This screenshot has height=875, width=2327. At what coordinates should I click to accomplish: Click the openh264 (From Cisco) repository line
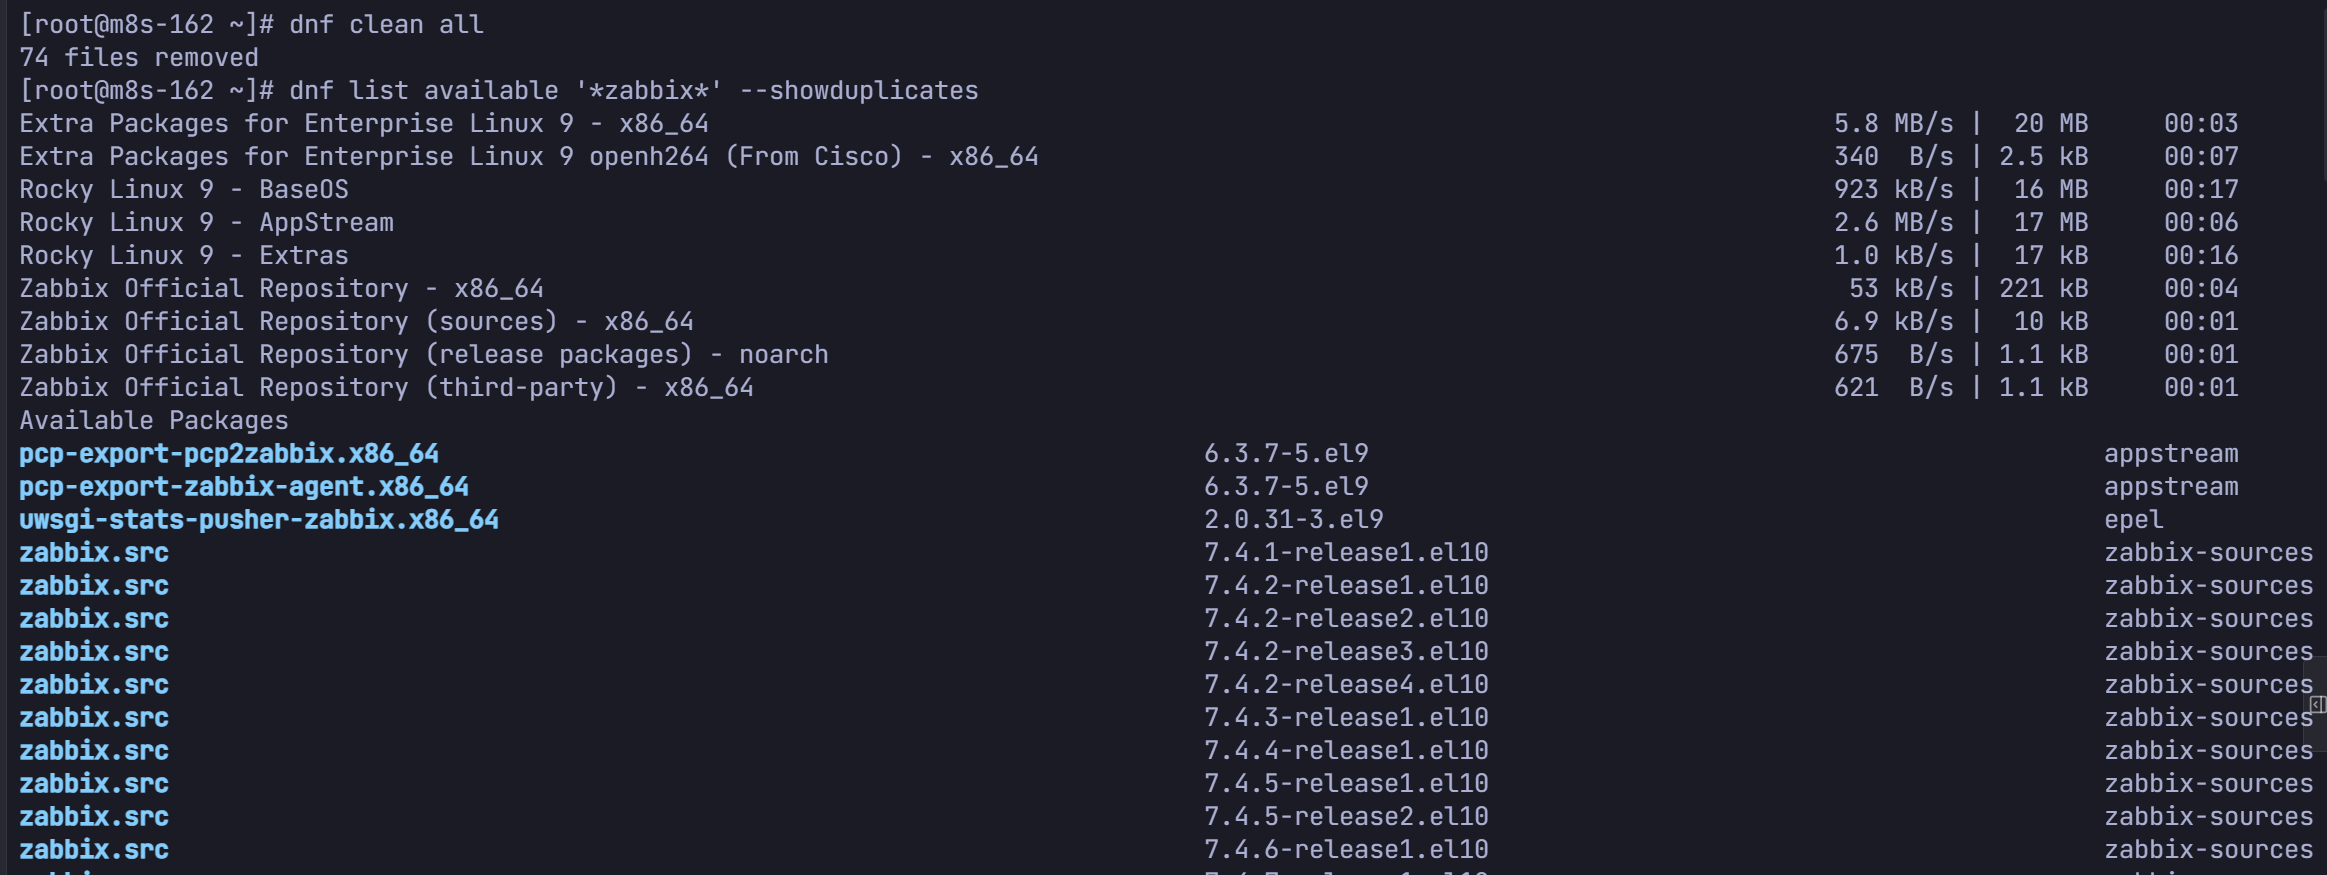529,156
